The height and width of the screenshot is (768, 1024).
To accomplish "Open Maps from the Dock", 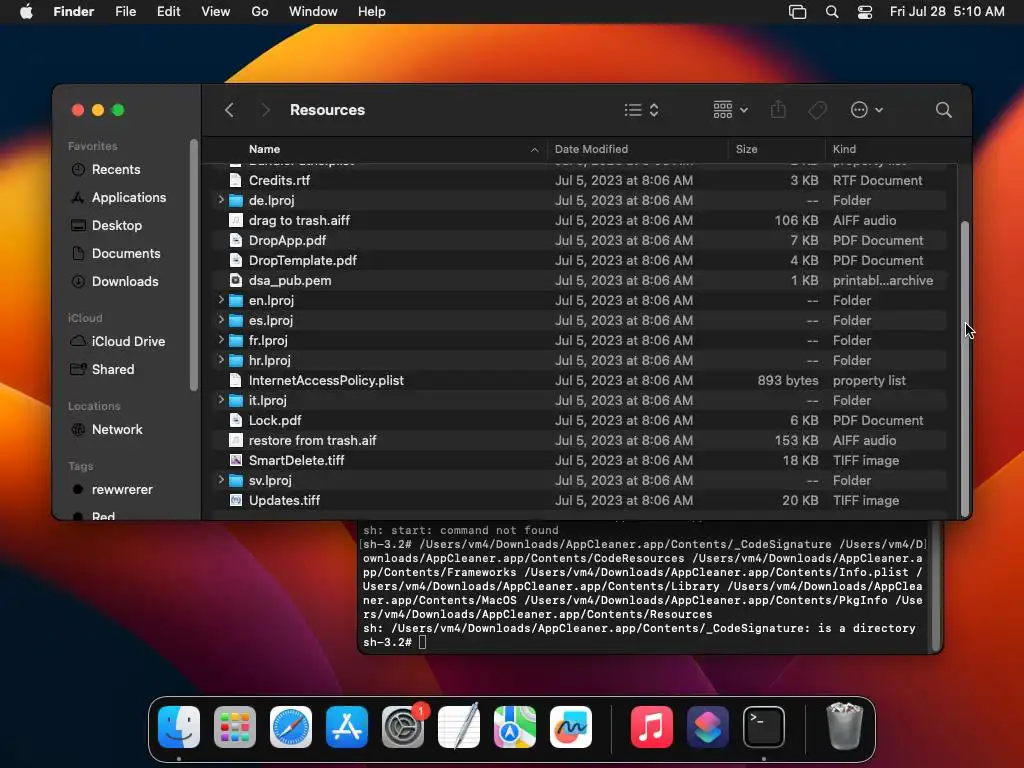I will point(515,726).
